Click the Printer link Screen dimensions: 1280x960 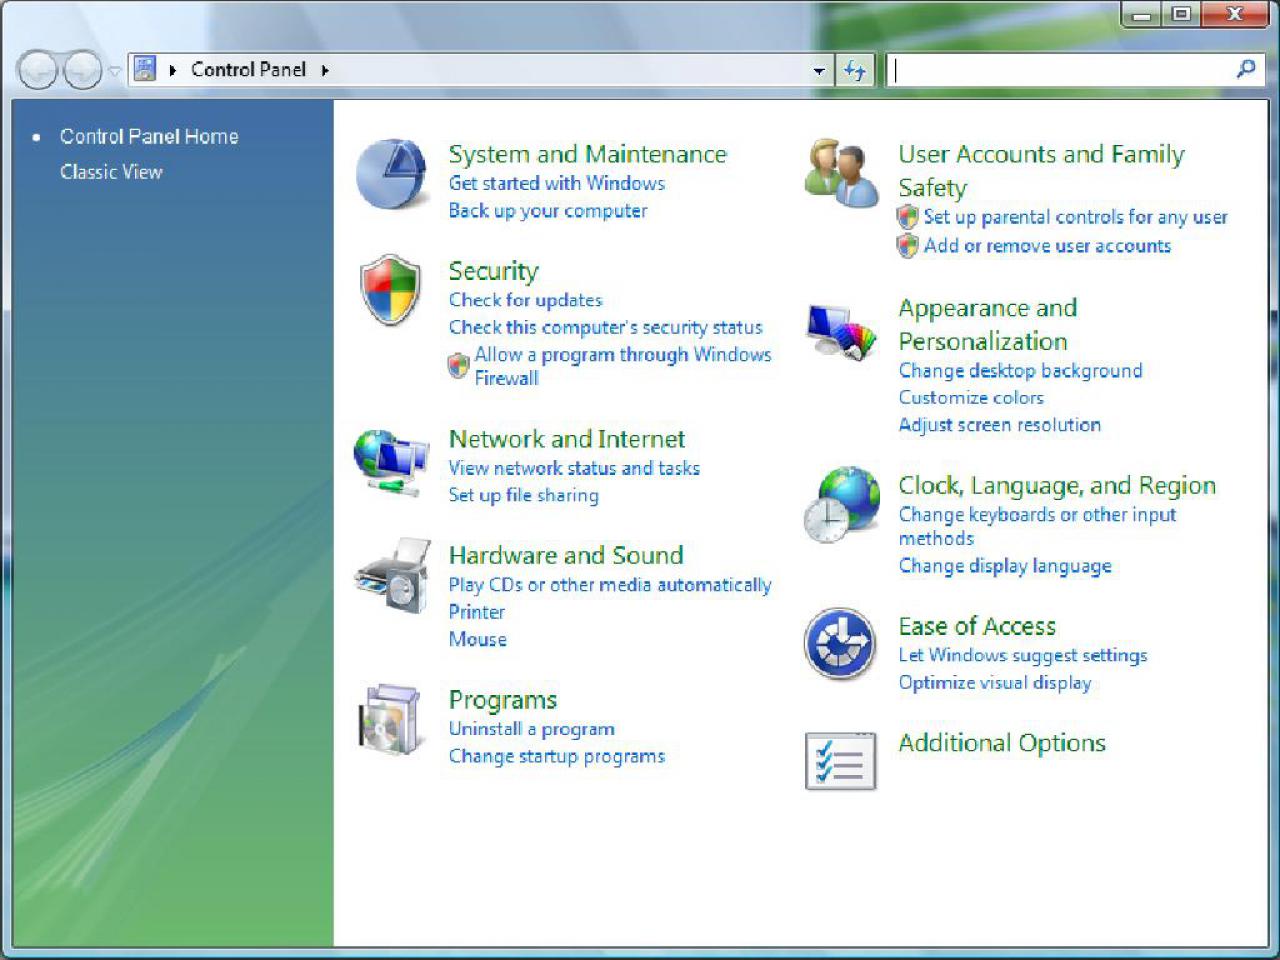477,612
